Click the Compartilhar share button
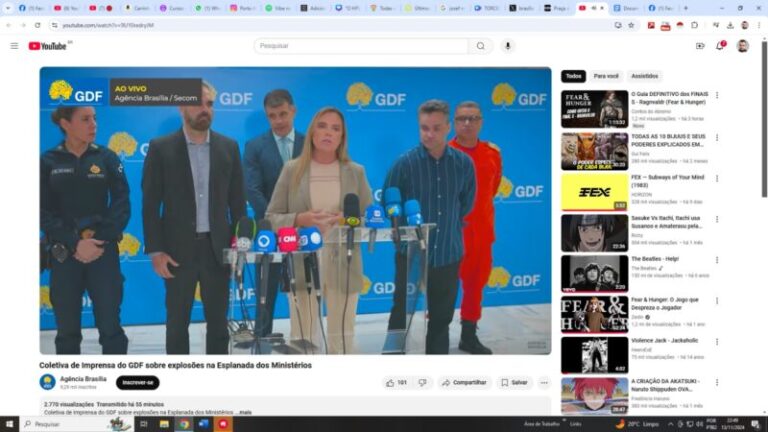 pyautogui.click(x=464, y=382)
